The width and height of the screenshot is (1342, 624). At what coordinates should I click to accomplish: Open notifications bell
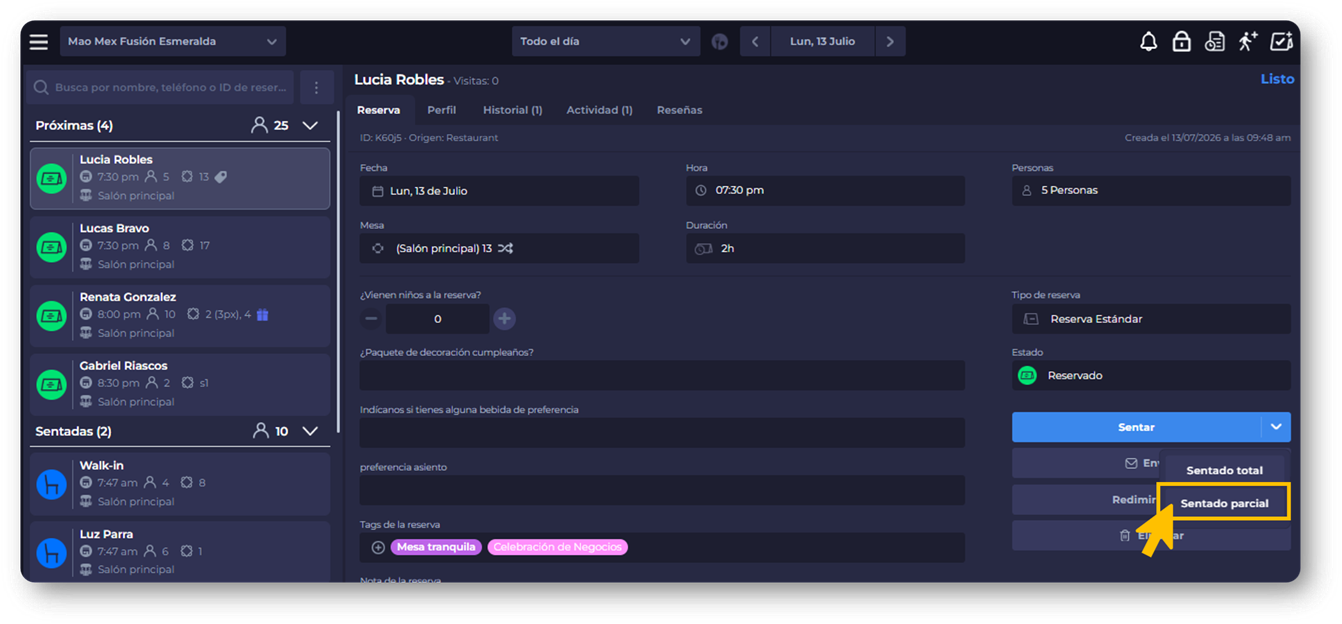(x=1149, y=42)
